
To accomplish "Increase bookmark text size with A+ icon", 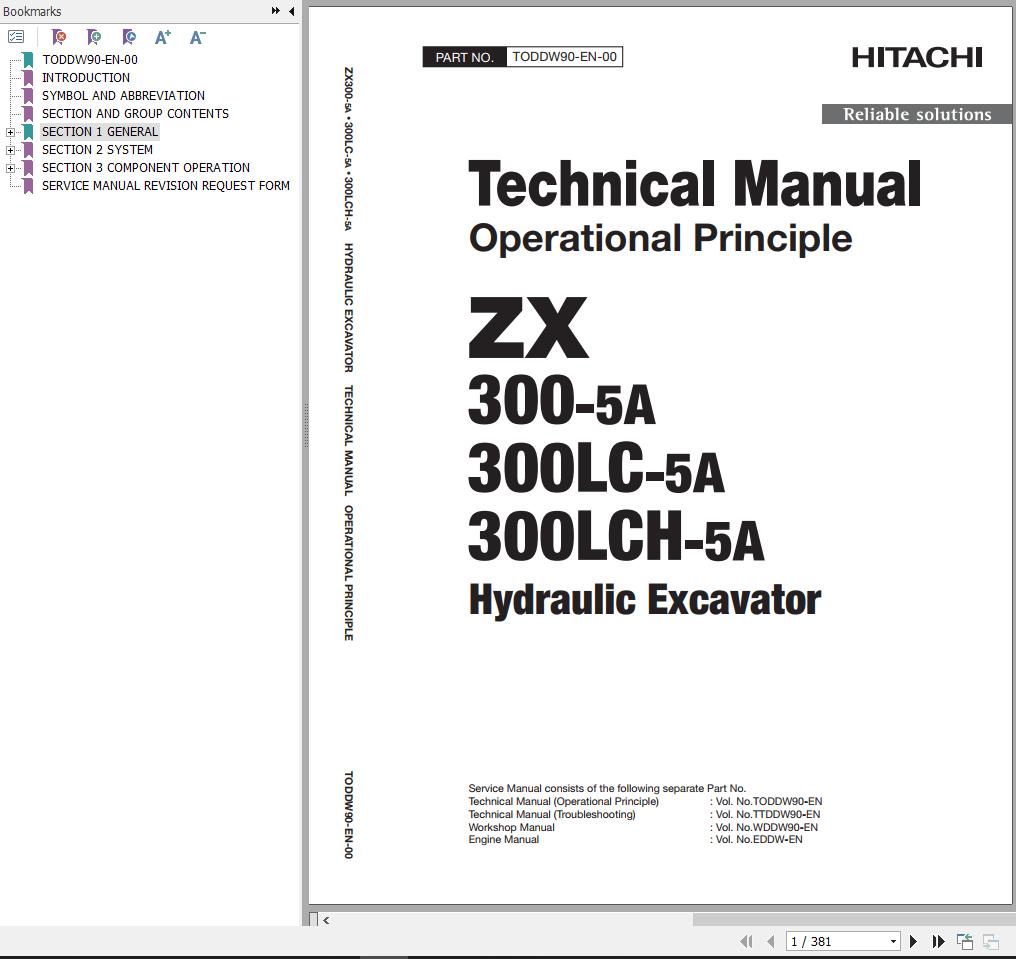I will (162, 37).
